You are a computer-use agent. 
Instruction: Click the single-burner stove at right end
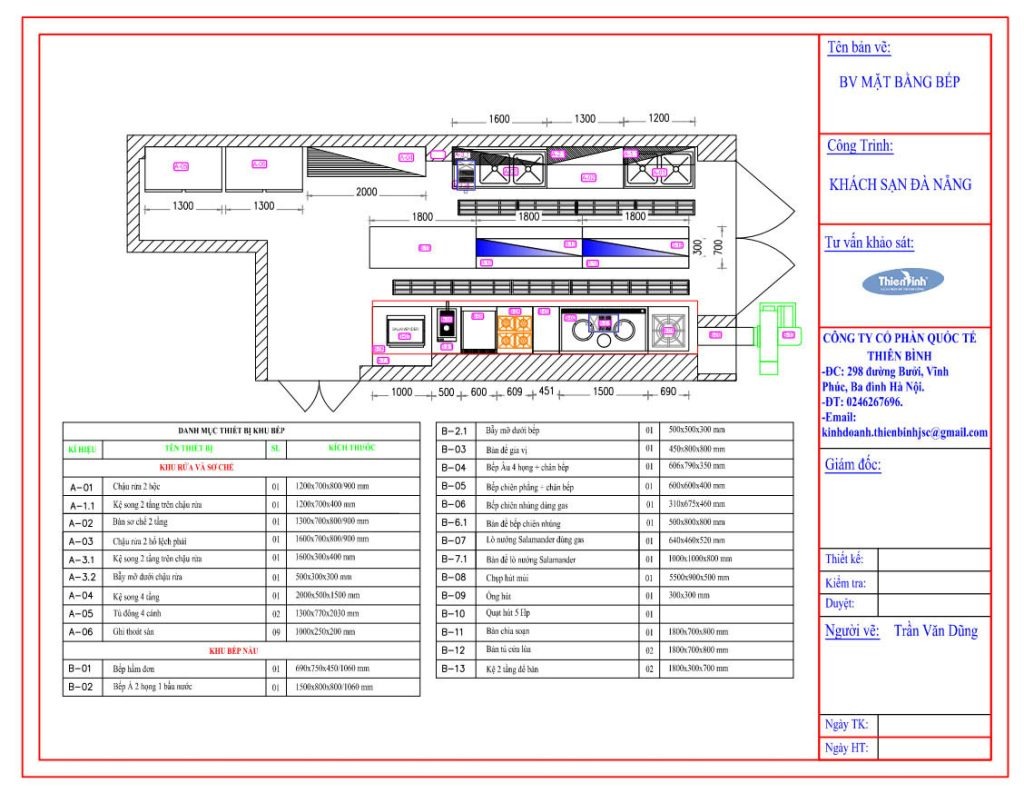(669, 329)
